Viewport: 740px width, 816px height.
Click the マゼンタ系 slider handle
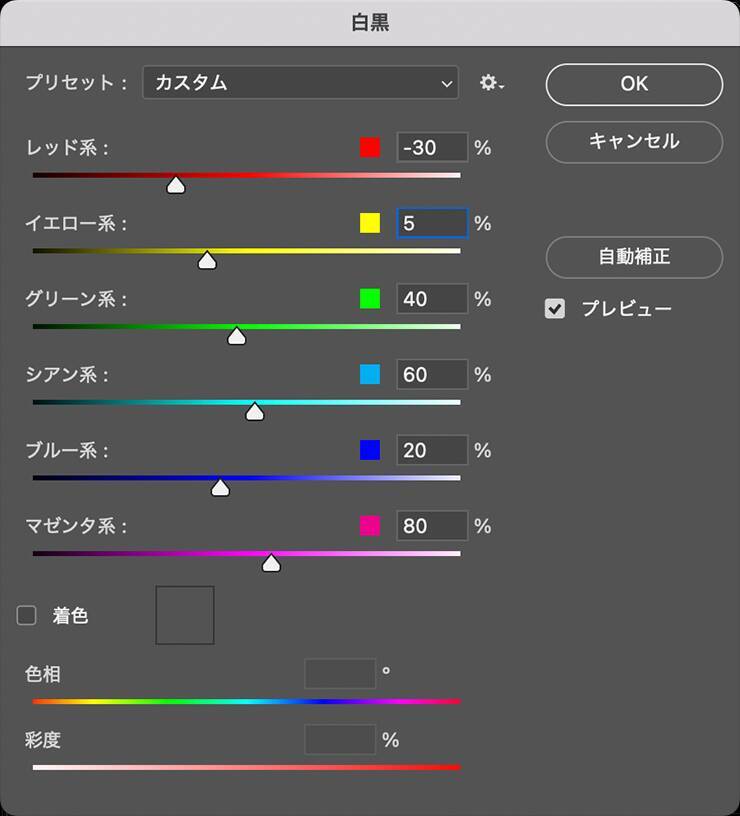(271, 563)
